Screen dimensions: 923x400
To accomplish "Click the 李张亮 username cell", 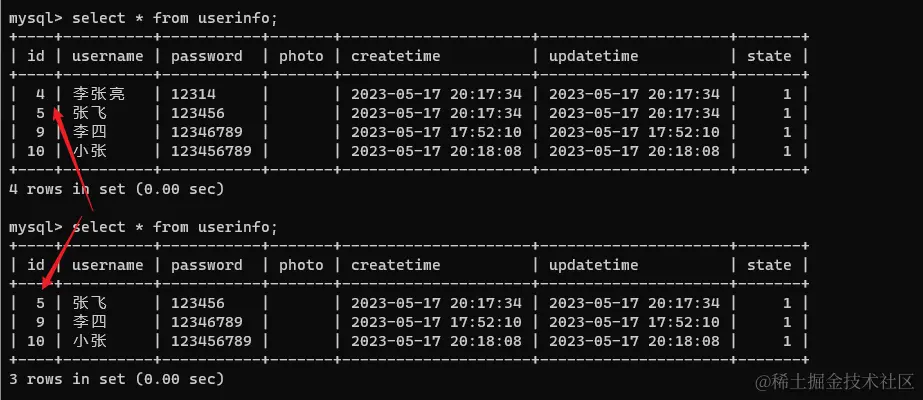I will [99, 94].
